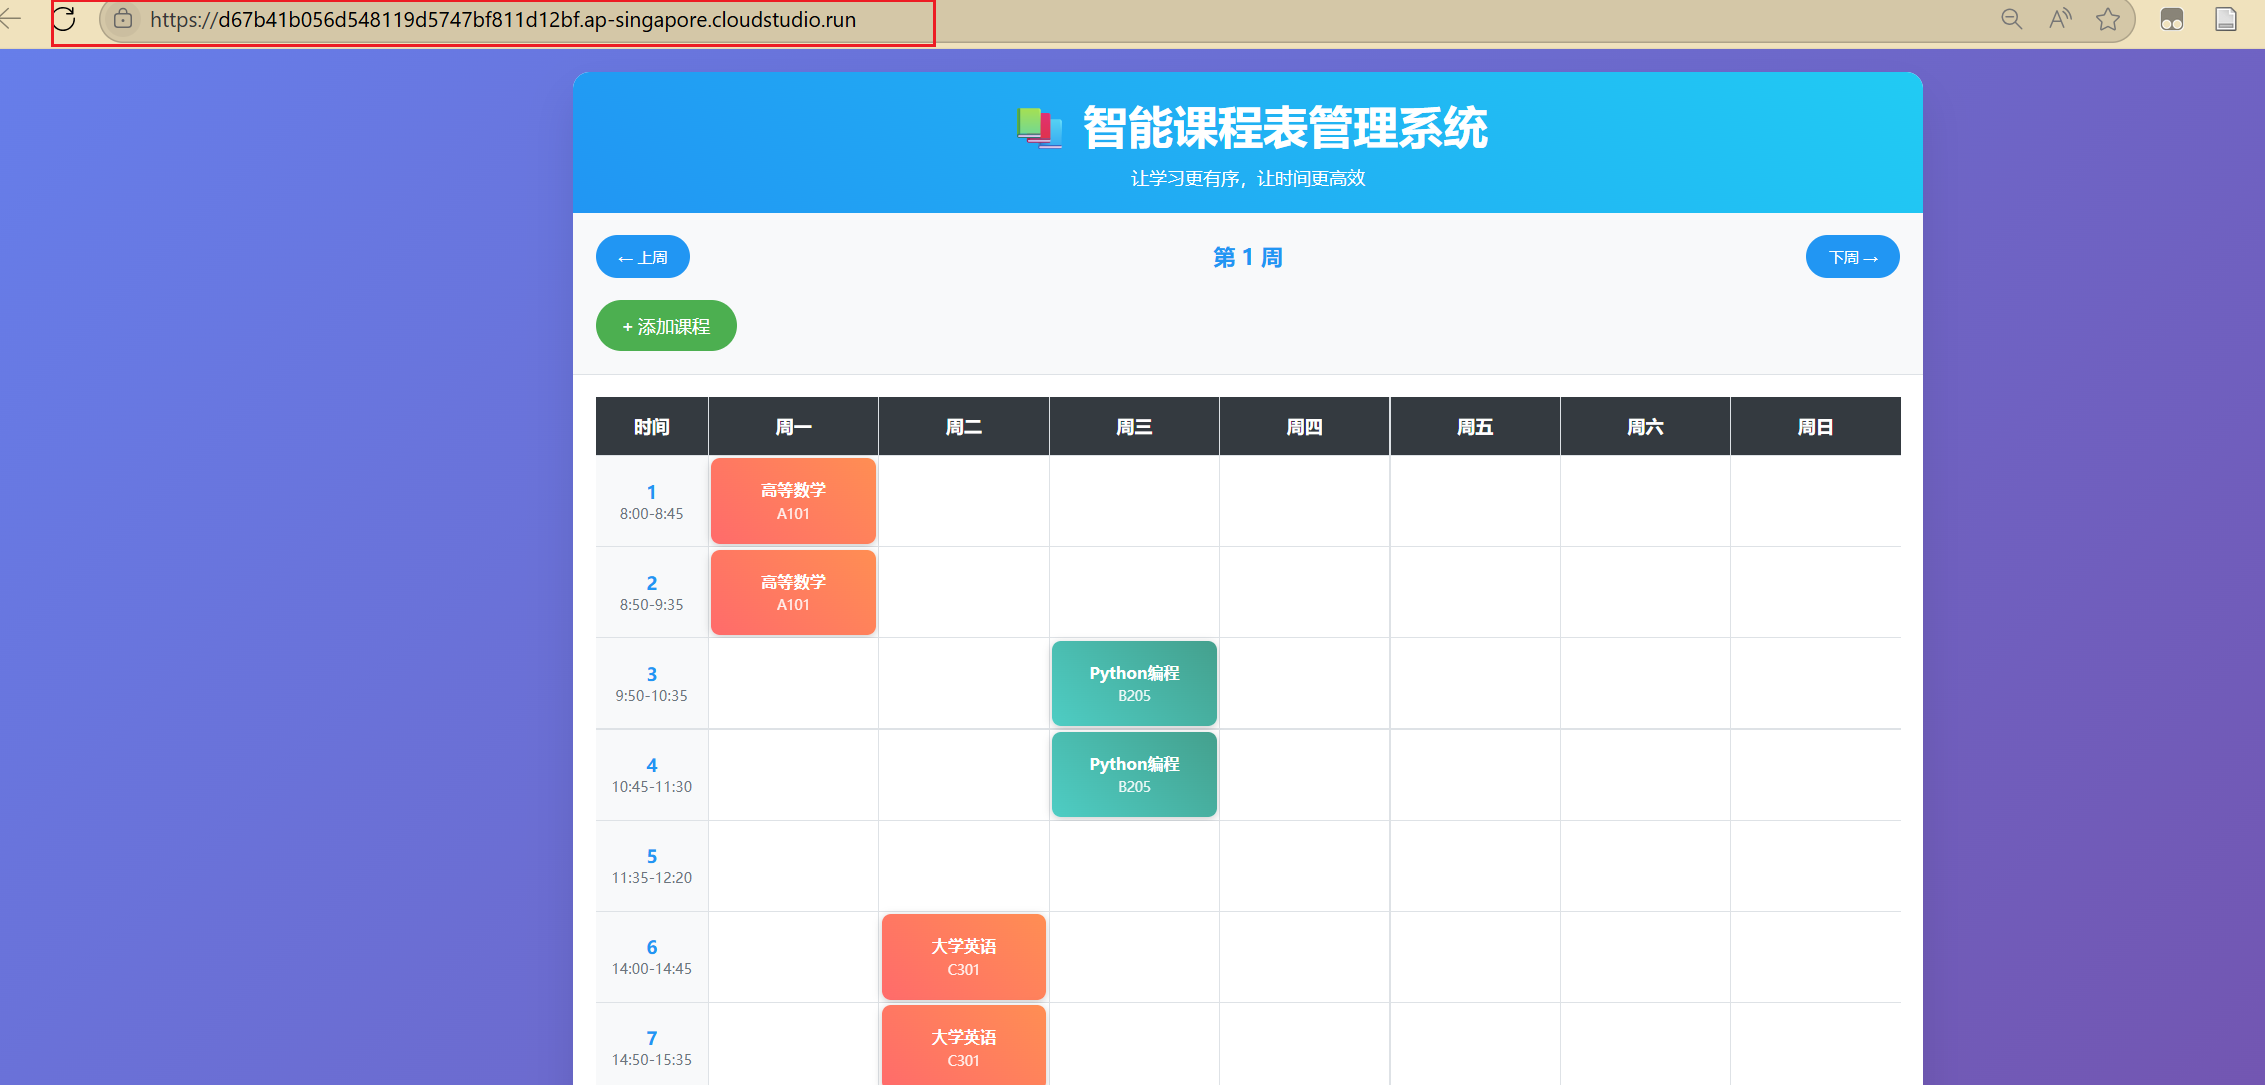This screenshot has height=1085, width=2265.
Task: Click the browser back arrow
Action: click(10, 19)
